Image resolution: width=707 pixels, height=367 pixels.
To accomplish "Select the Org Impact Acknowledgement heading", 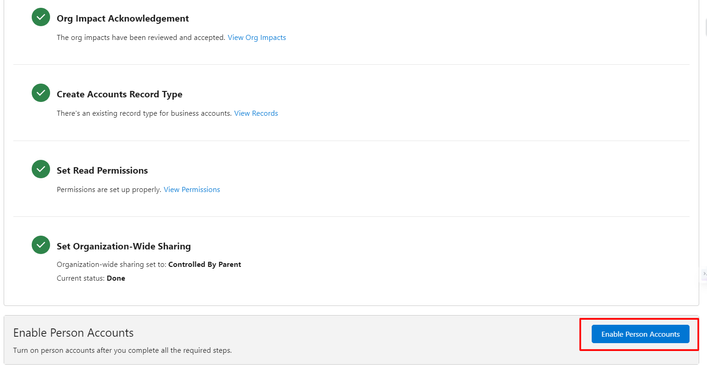I will (x=123, y=18).
